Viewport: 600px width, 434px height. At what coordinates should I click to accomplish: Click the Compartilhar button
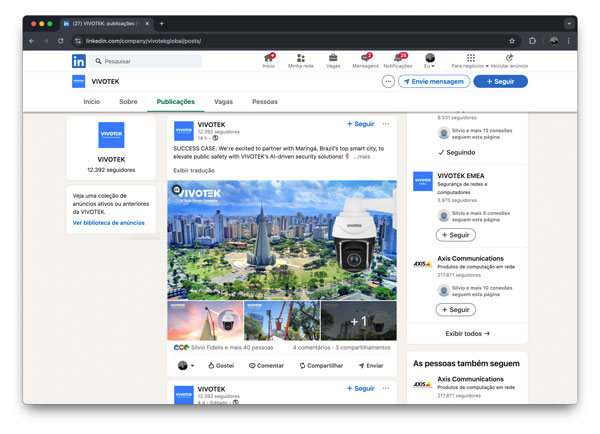pyautogui.click(x=321, y=365)
